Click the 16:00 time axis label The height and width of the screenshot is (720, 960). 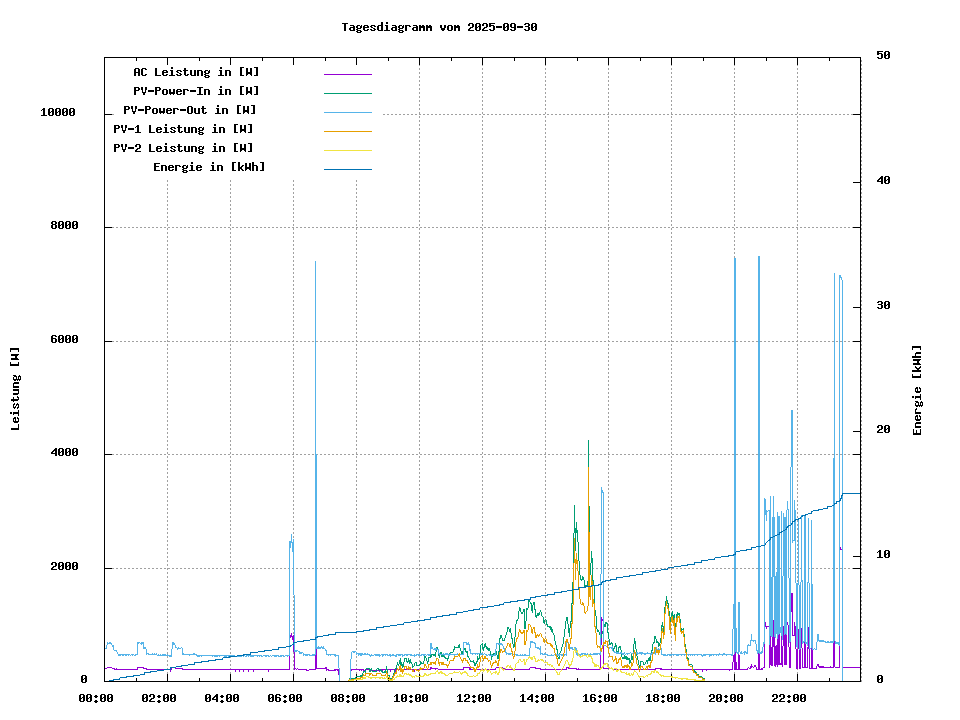click(599, 698)
